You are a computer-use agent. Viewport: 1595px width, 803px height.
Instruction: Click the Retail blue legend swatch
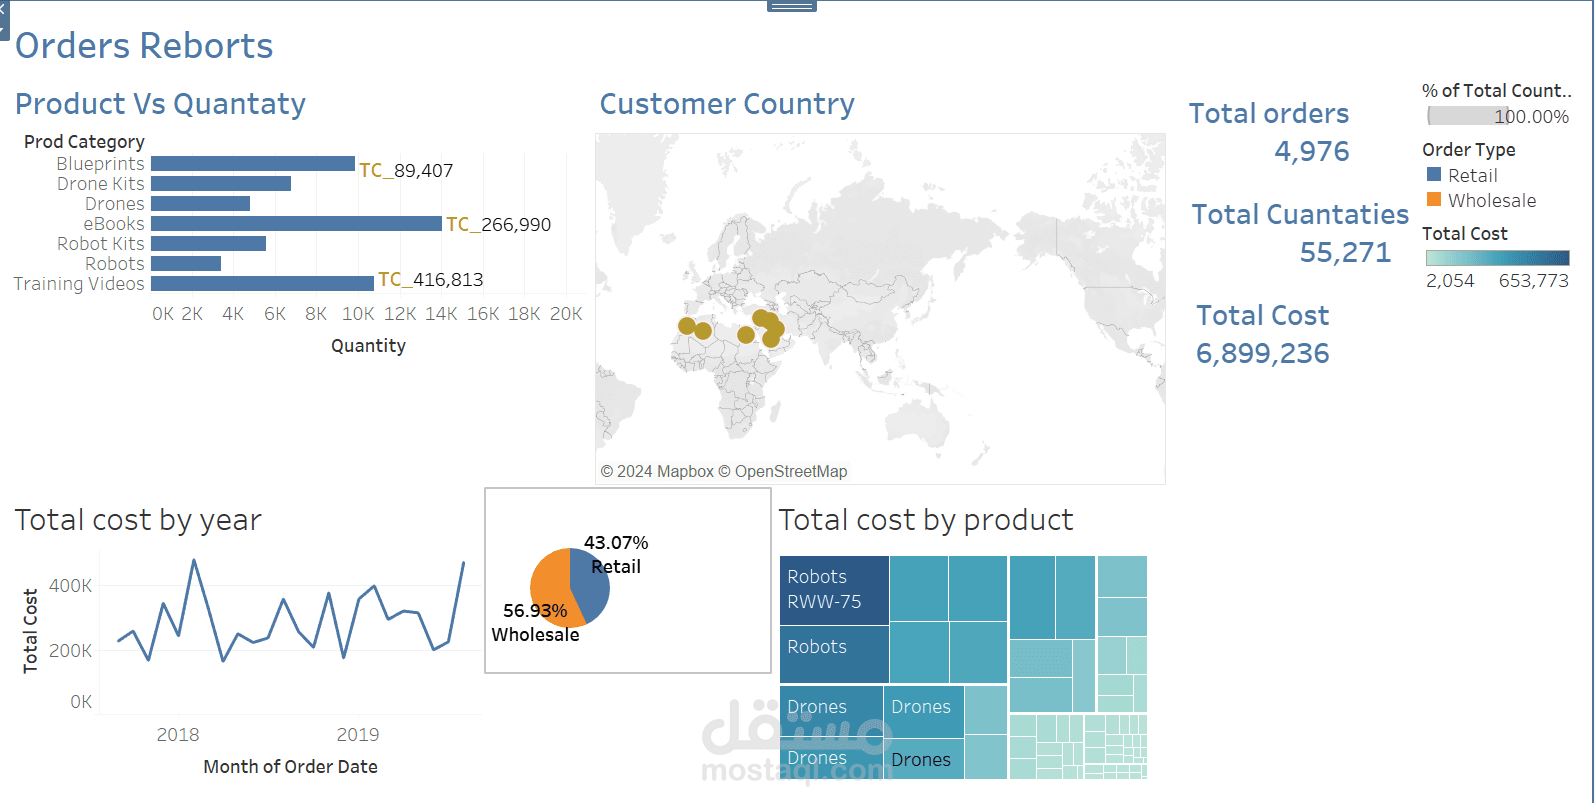pos(1434,174)
